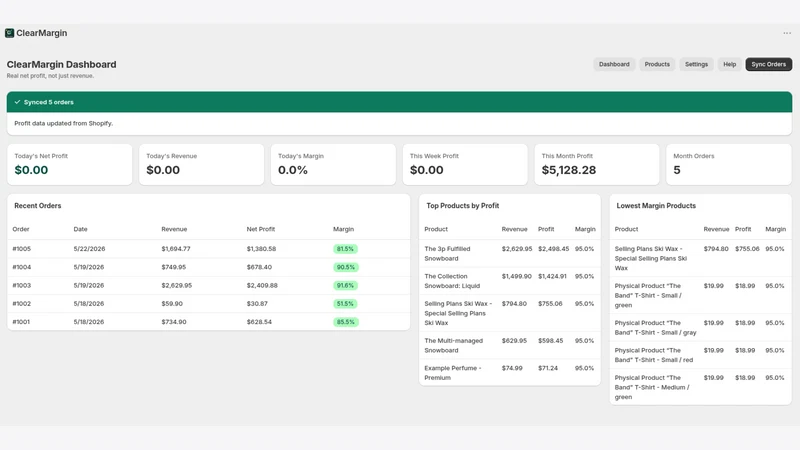The height and width of the screenshot is (450, 800).
Task: Click the Recent Orders heading
Action: click(38, 206)
